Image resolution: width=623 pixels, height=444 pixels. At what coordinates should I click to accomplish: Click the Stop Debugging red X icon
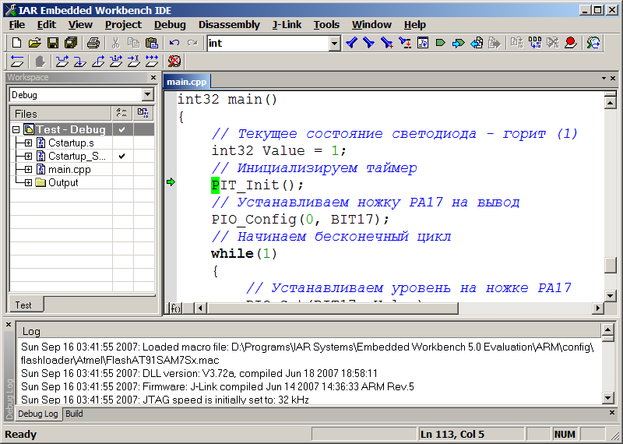click(x=174, y=62)
